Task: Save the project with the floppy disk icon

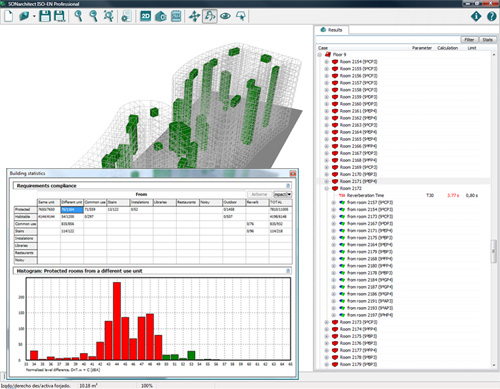Action: pos(45,16)
